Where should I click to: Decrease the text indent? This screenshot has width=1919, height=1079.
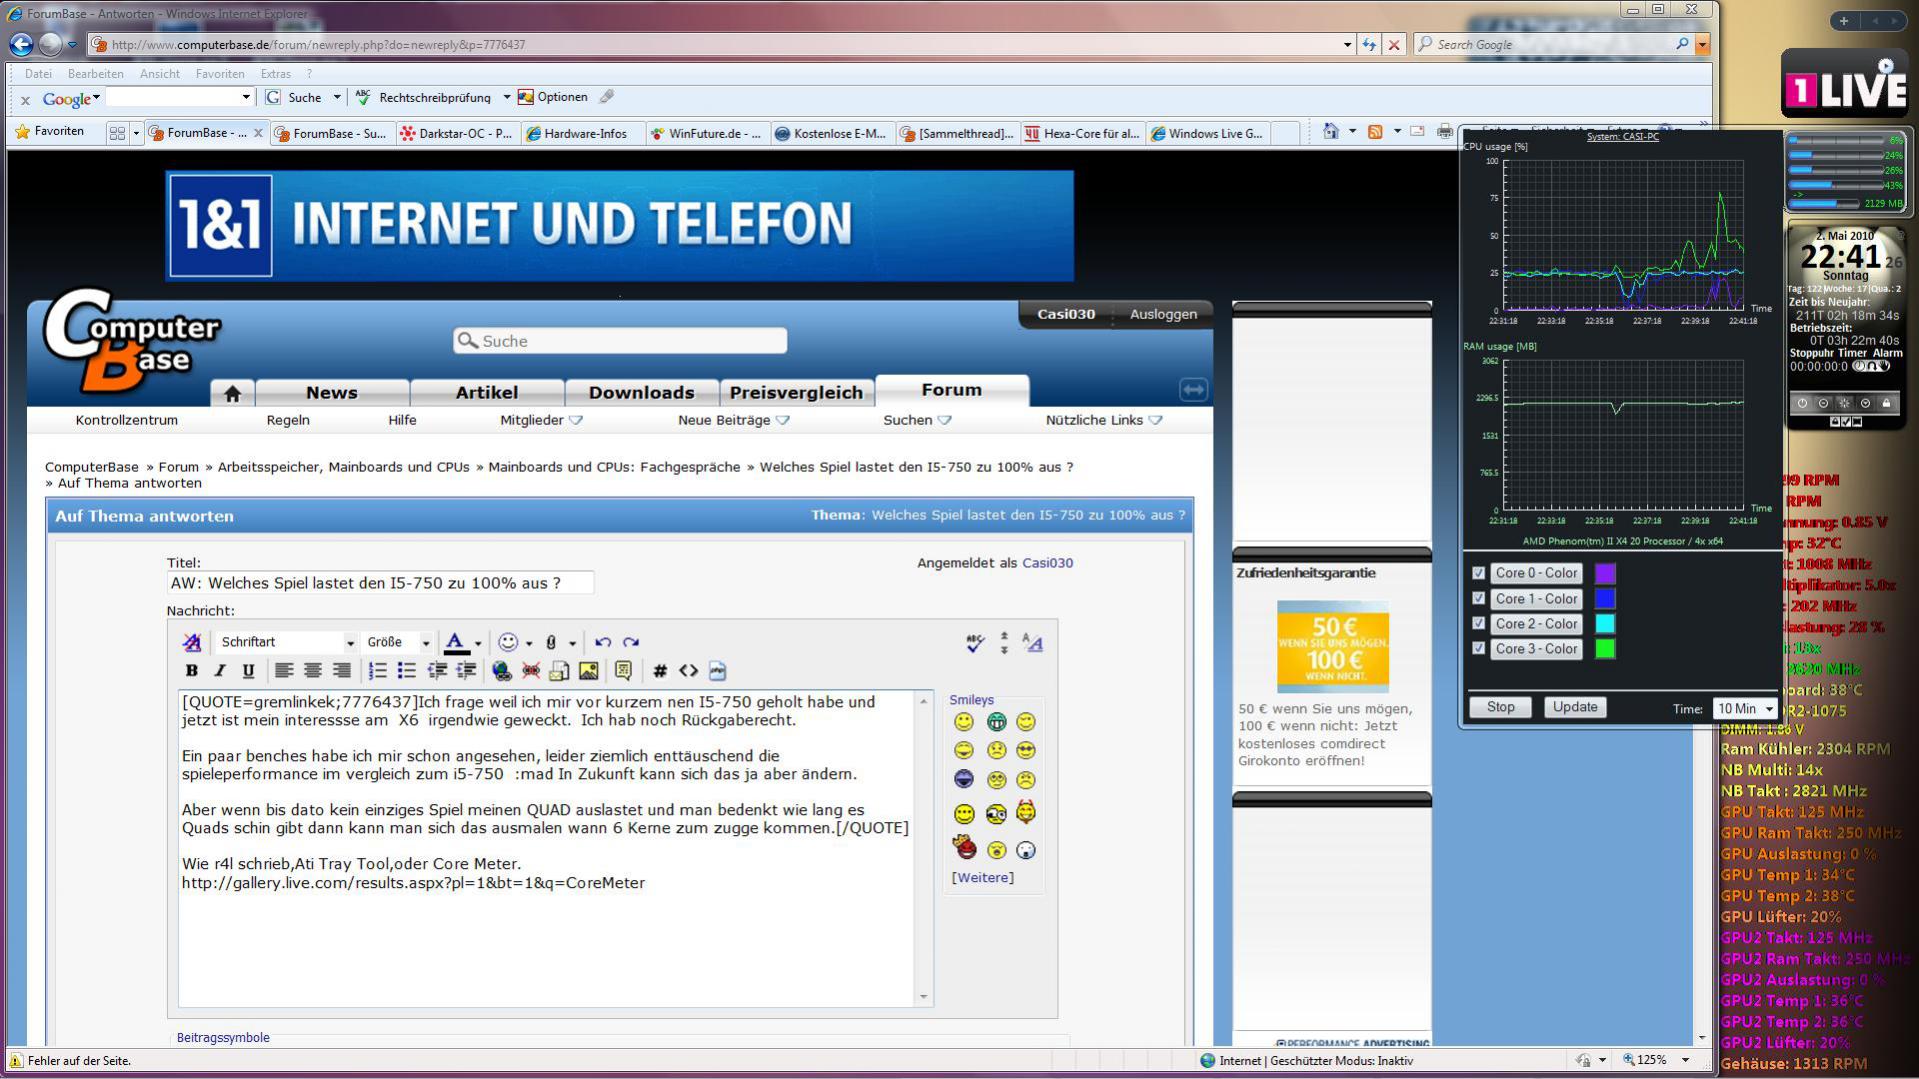coord(437,671)
